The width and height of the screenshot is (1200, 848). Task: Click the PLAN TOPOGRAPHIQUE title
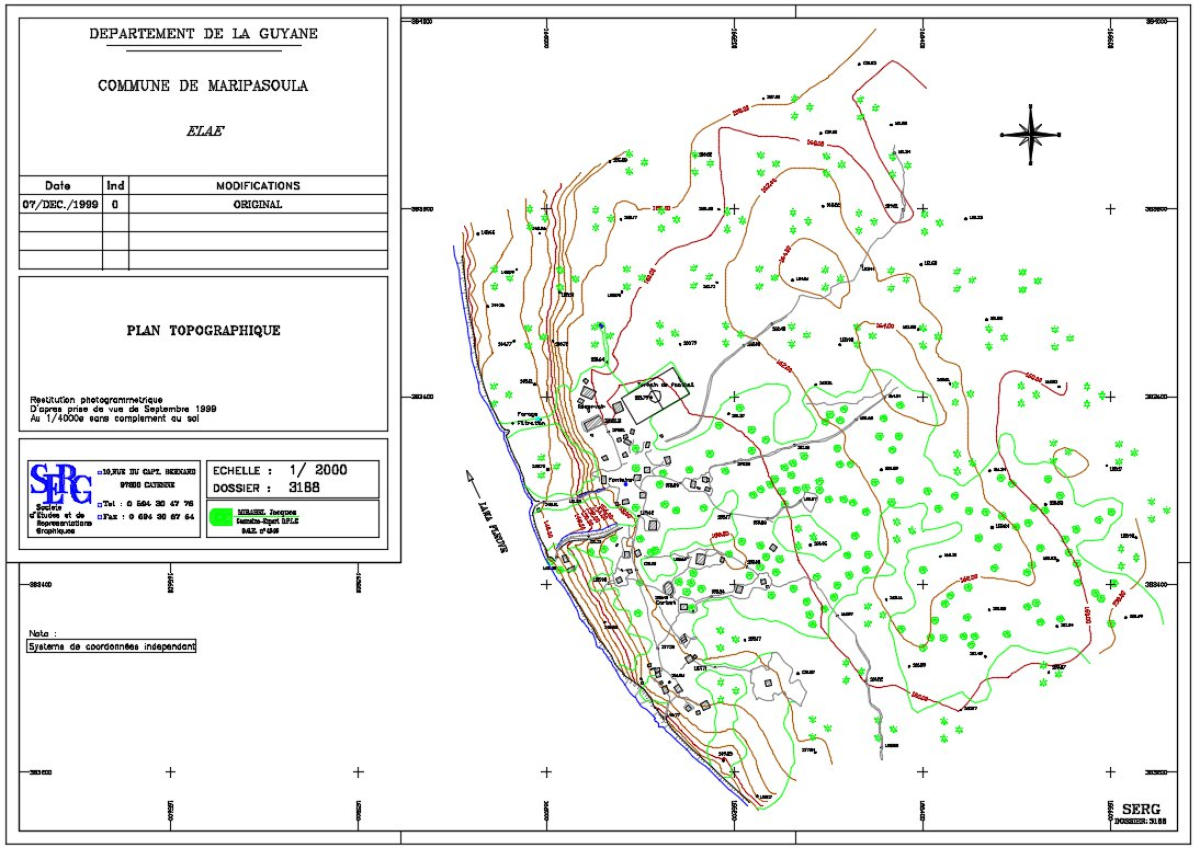(203, 330)
